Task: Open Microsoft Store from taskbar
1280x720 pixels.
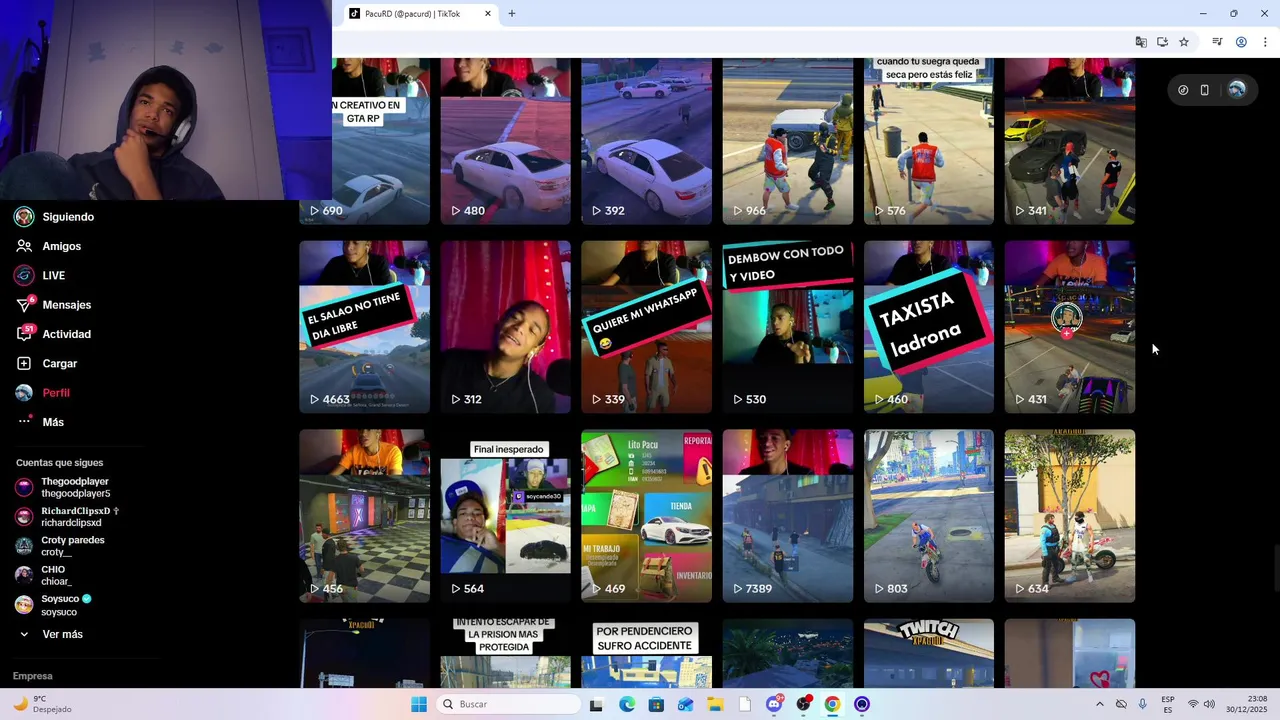Action: pyautogui.click(x=656, y=704)
